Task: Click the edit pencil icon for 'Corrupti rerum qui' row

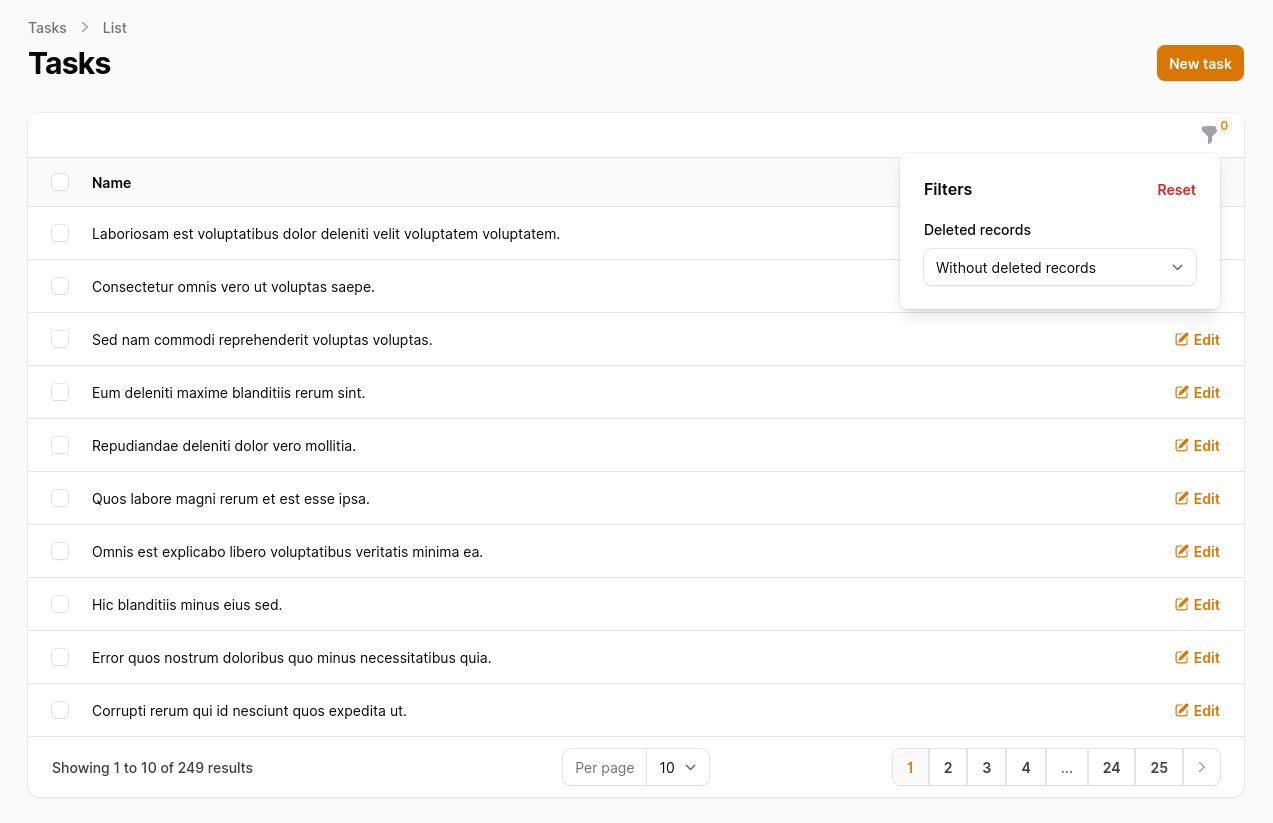Action: click(1181, 711)
